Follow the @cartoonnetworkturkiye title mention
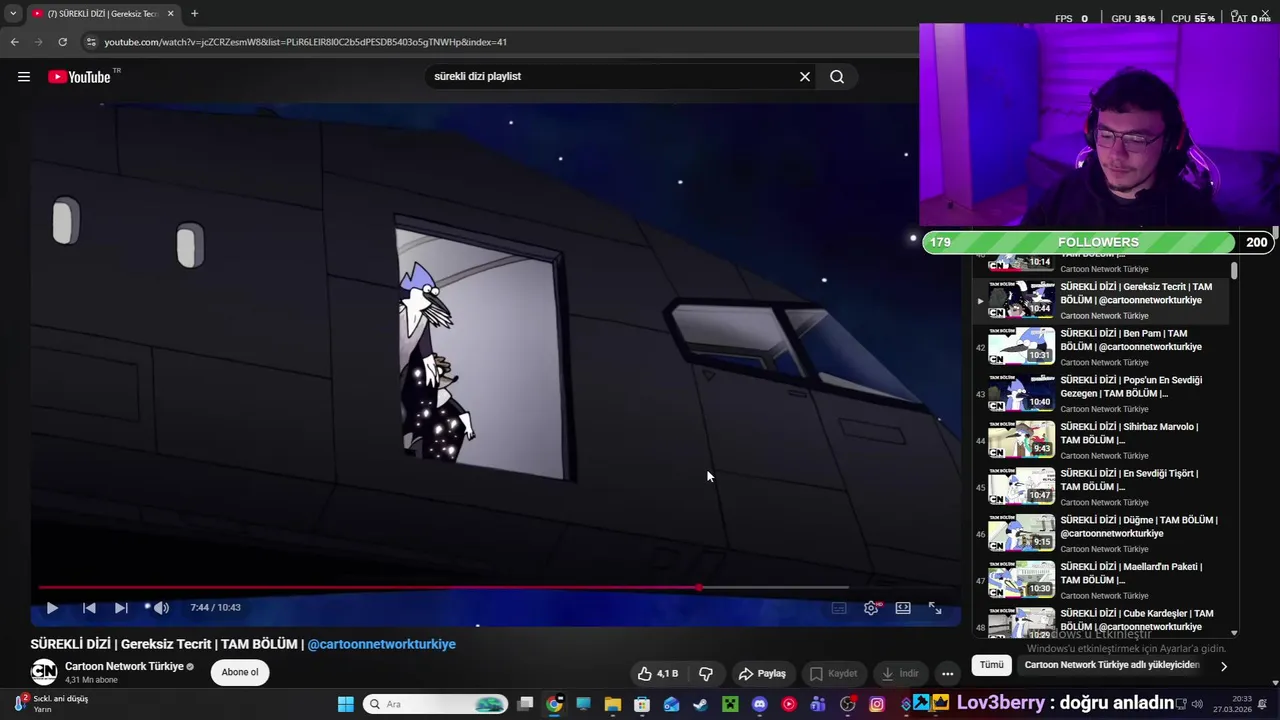The image size is (1280, 720). coord(382,644)
